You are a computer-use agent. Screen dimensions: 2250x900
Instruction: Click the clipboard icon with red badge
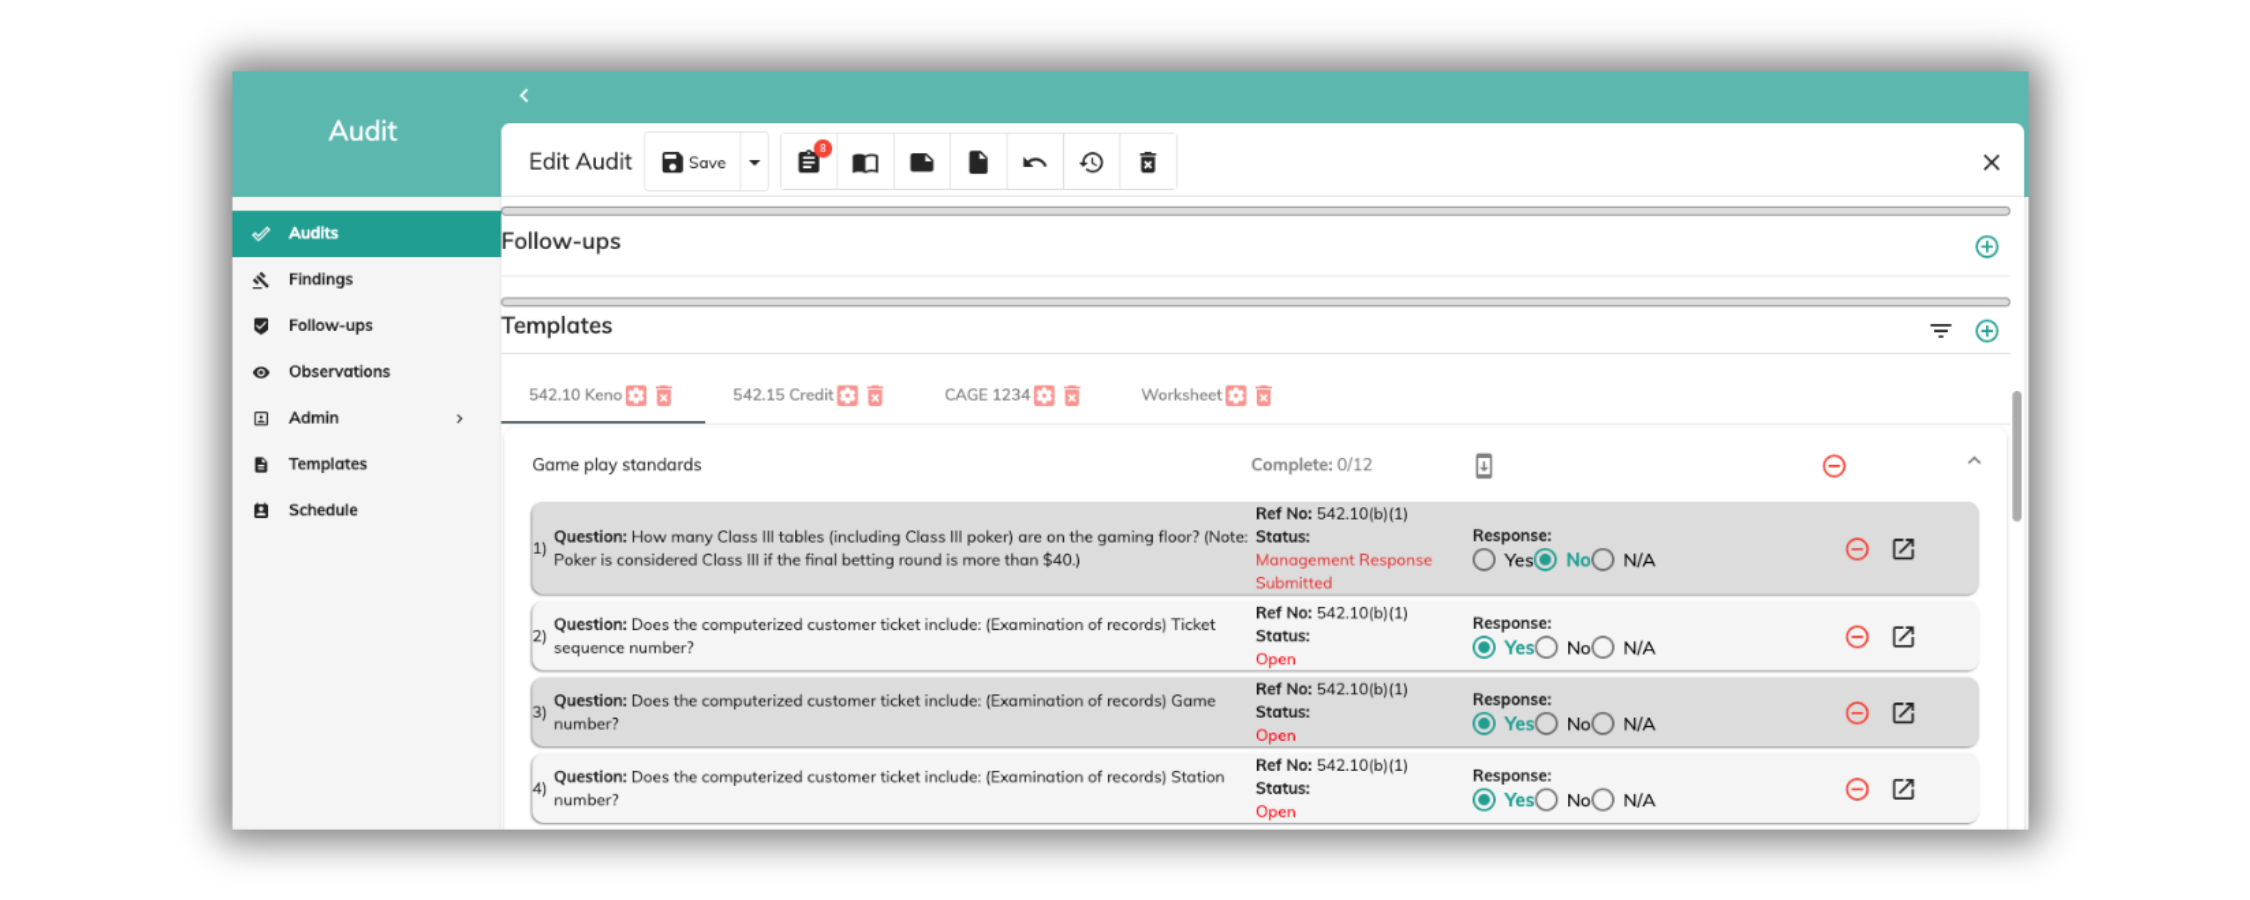tap(809, 162)
